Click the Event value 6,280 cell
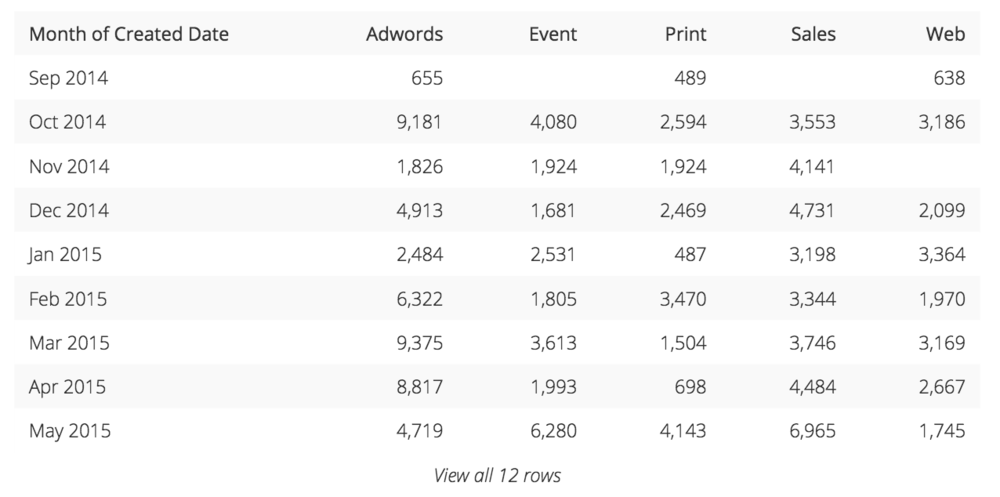This screenshot has height=497, width=1000. click(553, 431)
